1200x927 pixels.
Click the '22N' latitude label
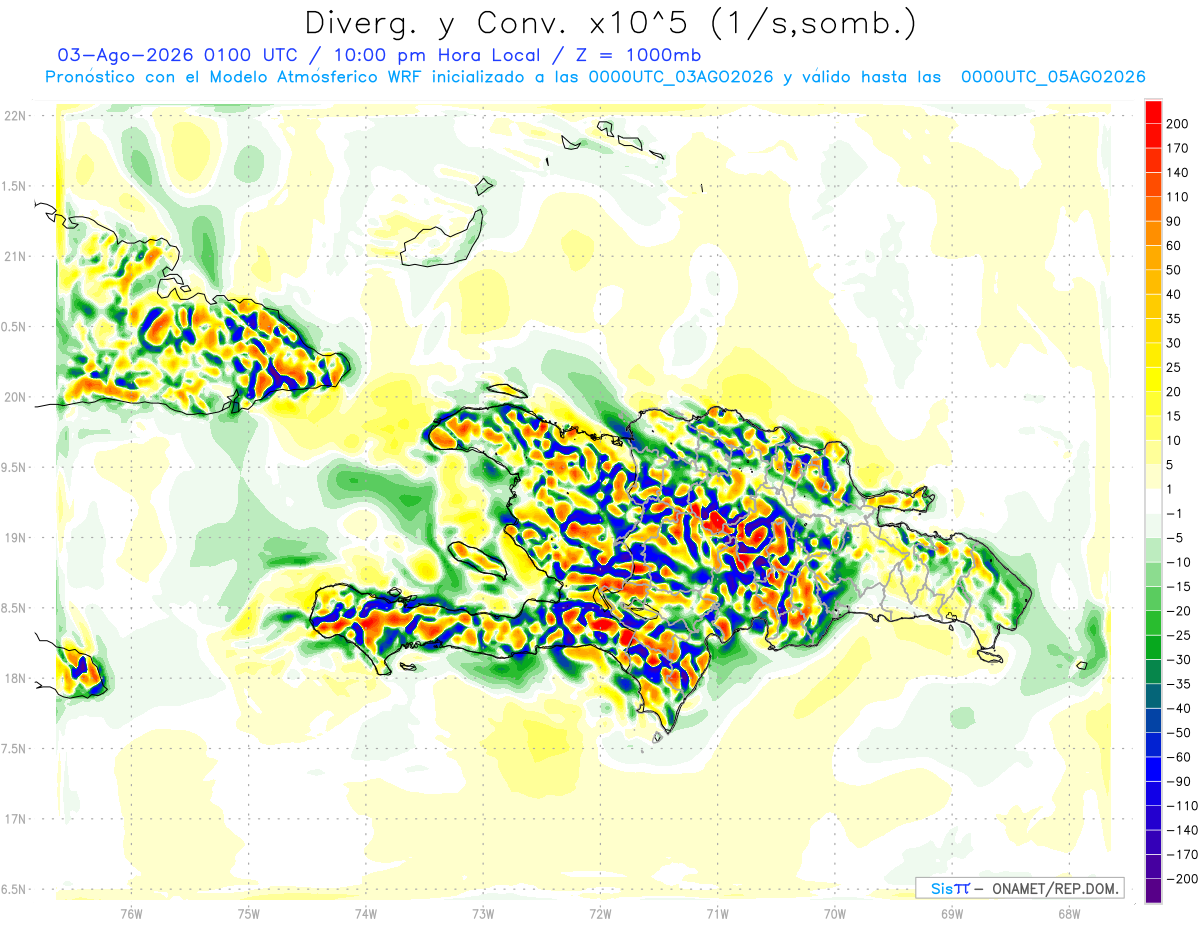pyautogui.click(x=15, y=116)
